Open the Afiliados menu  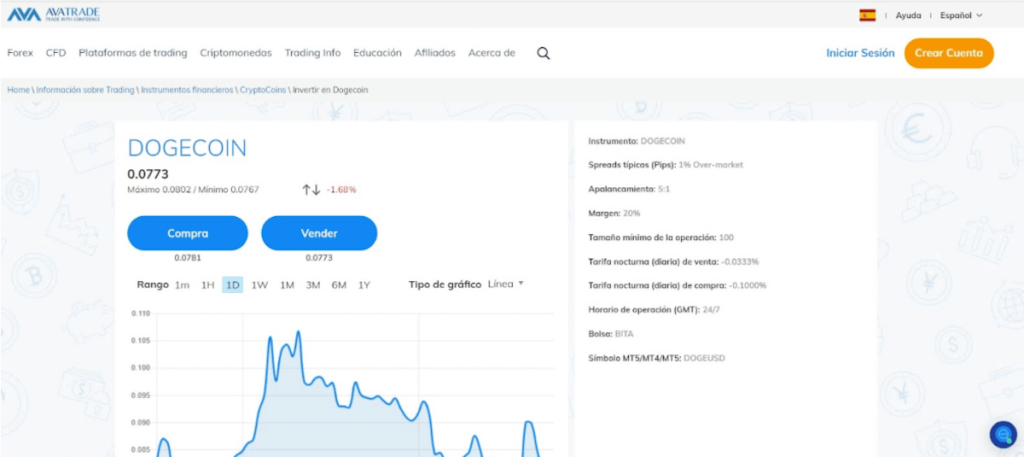click(x=435, y=53)
